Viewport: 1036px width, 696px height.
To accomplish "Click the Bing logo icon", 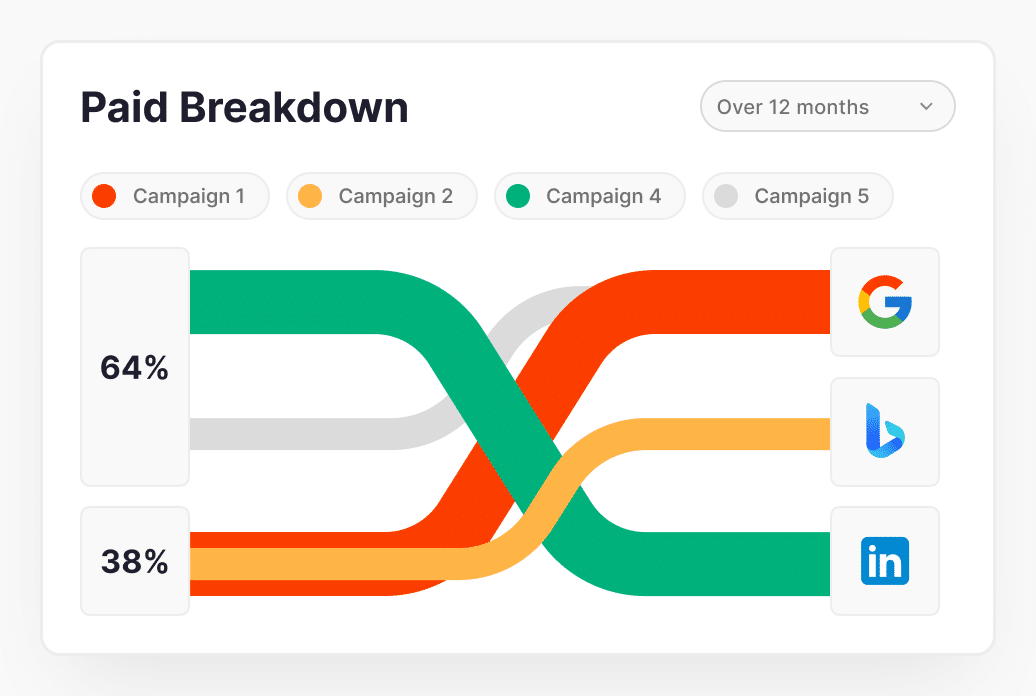I will coord(885,431).
